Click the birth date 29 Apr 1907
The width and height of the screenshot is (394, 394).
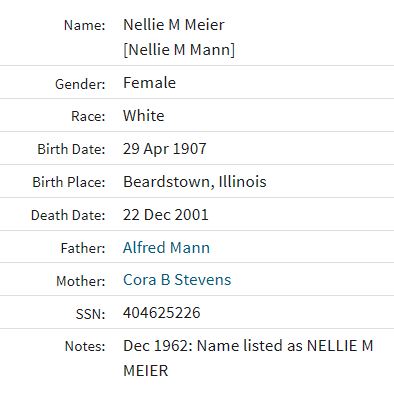tap(165, 149)
